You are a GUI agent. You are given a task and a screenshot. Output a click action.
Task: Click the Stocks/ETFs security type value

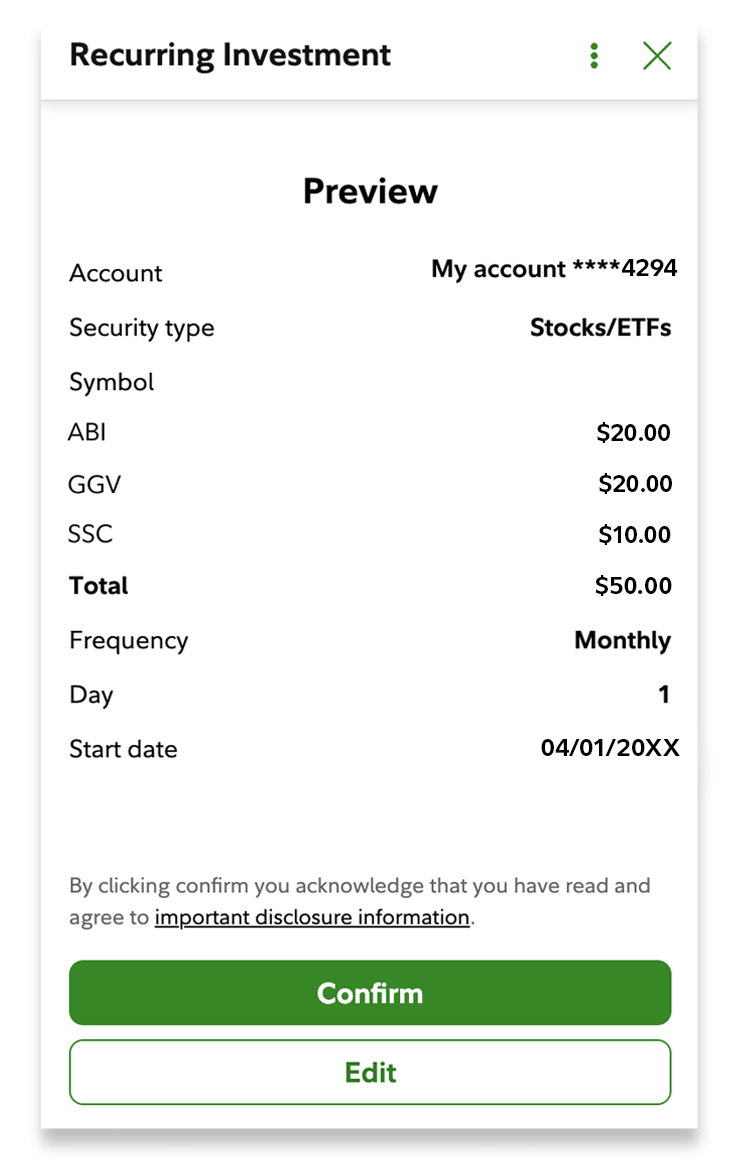600,328
